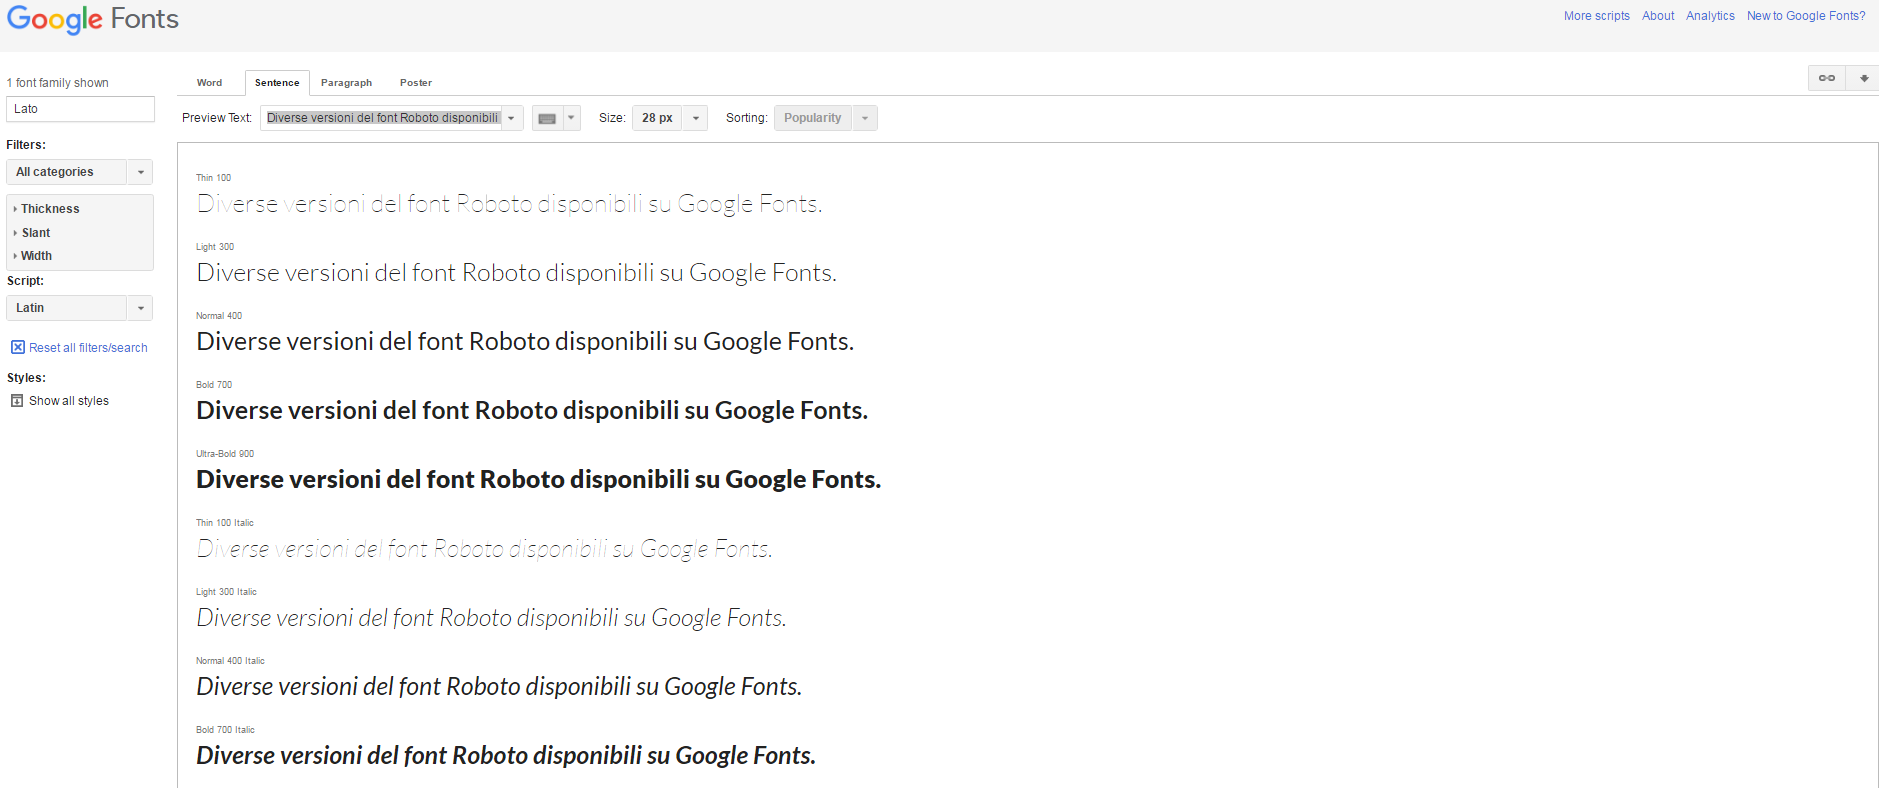Click the '1 font family shown' text
Image resolution: width=1879 pixels, height=788 pixels.
(58, 83)
